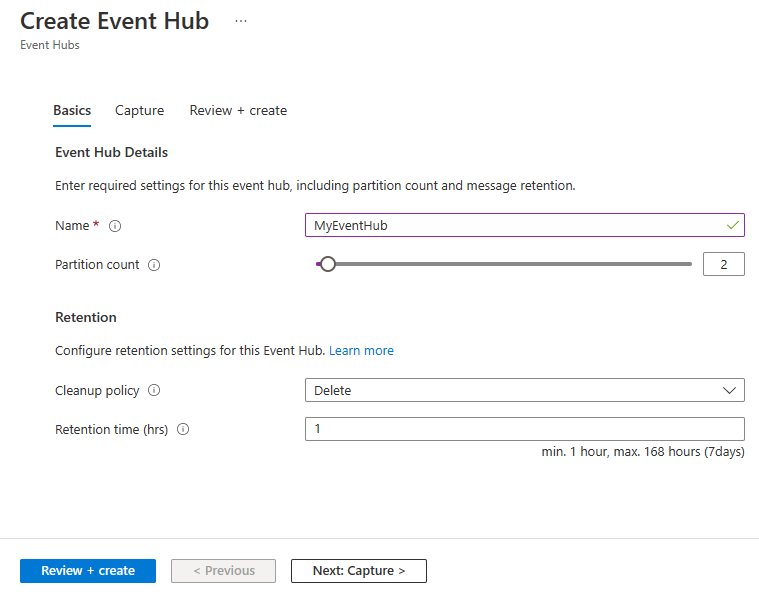Open the Review + create tab
Image resolution: width=759 pixels, height=600 pixels.
[x=238, y=111]
